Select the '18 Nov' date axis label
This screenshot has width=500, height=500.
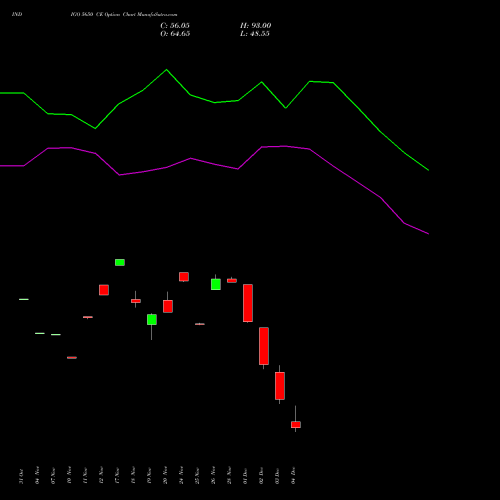coord(133,475)
